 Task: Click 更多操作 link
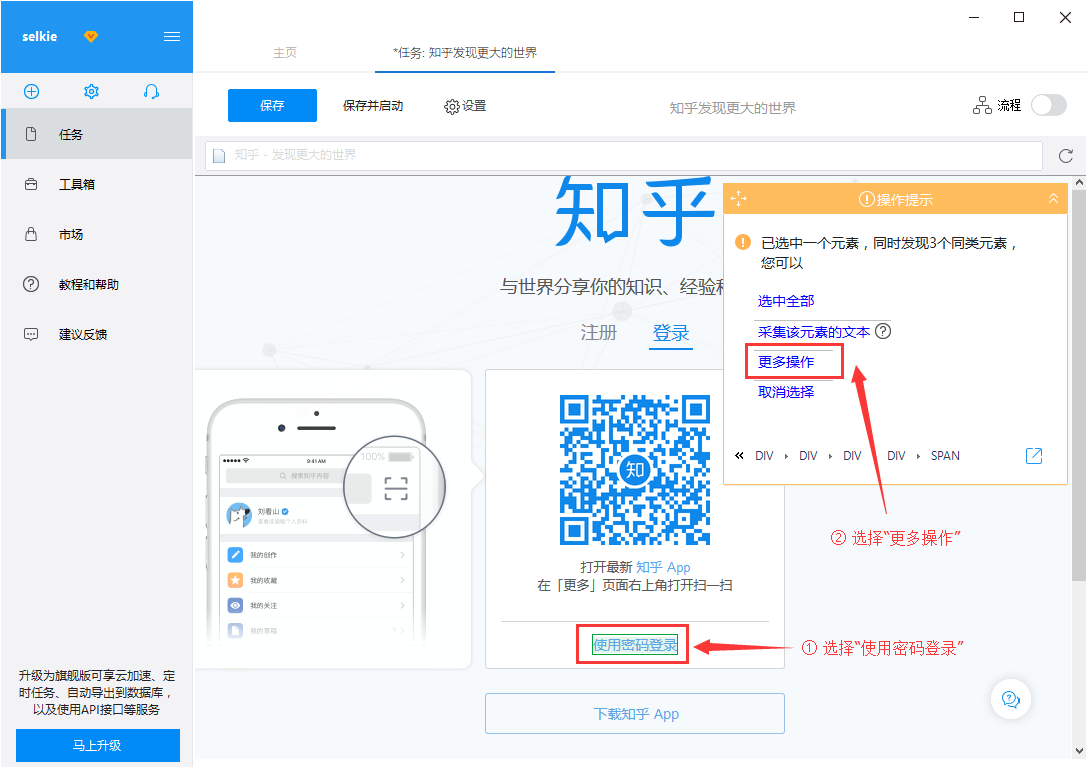785,362
